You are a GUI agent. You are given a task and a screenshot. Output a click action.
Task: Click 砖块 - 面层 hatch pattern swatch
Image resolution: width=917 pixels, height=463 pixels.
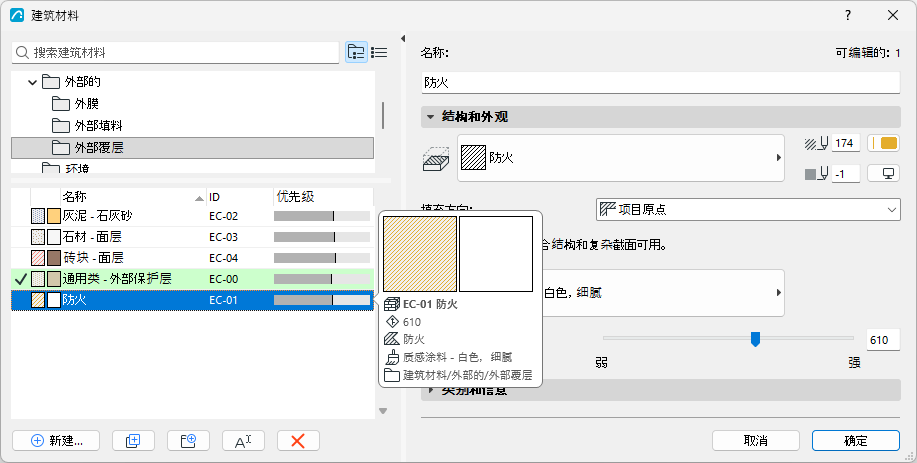tap(38, 258)
